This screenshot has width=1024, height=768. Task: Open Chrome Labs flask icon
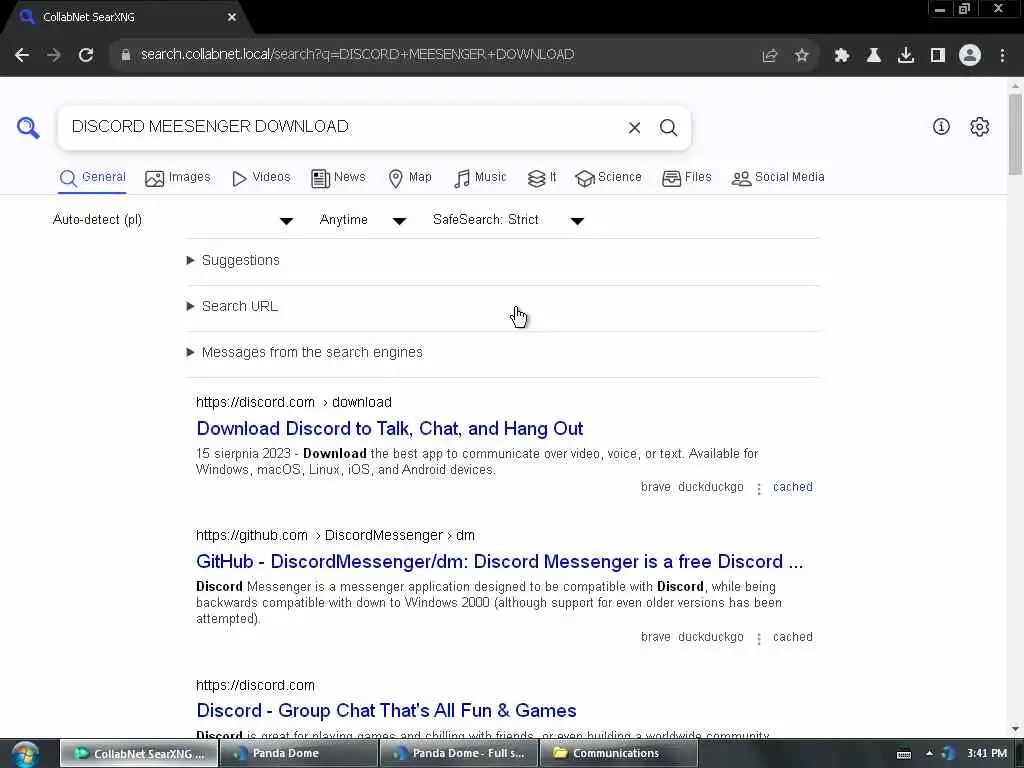click(874, 56)
